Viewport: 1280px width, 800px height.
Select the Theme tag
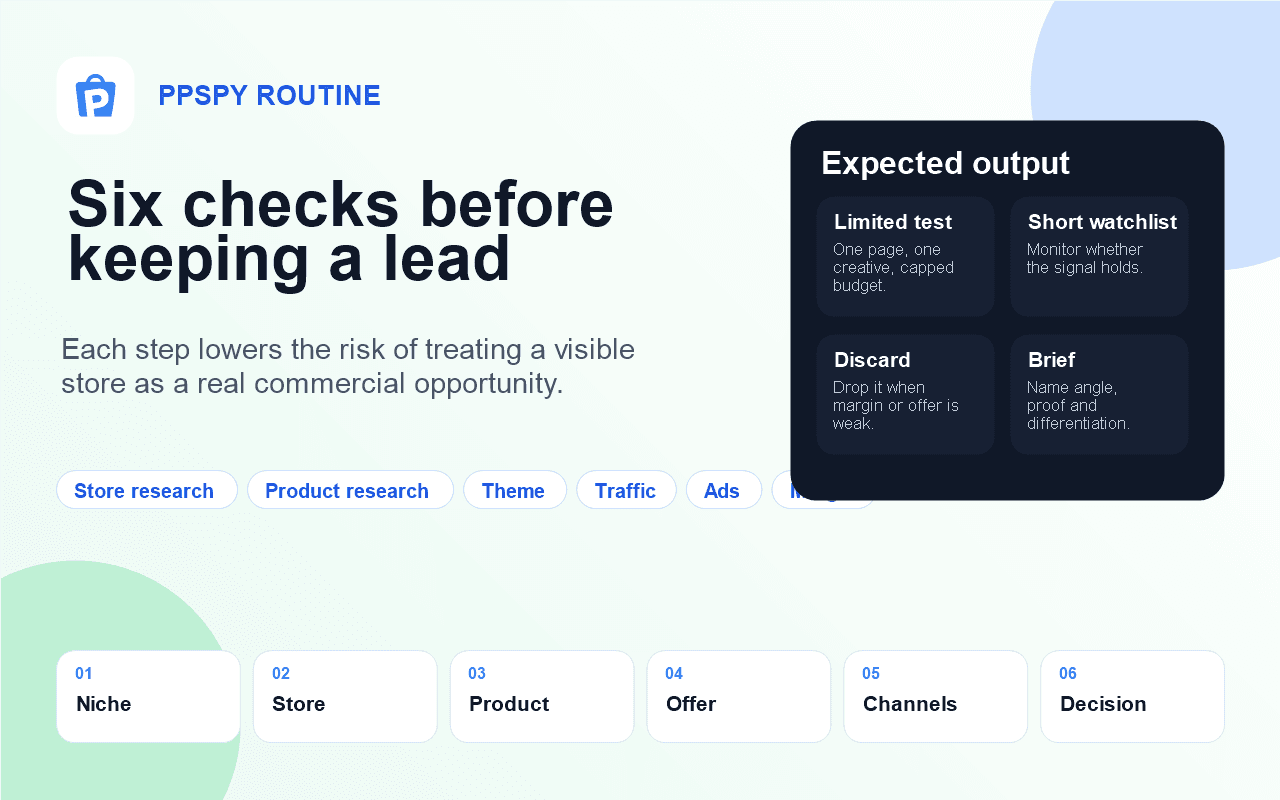(515, 490)
